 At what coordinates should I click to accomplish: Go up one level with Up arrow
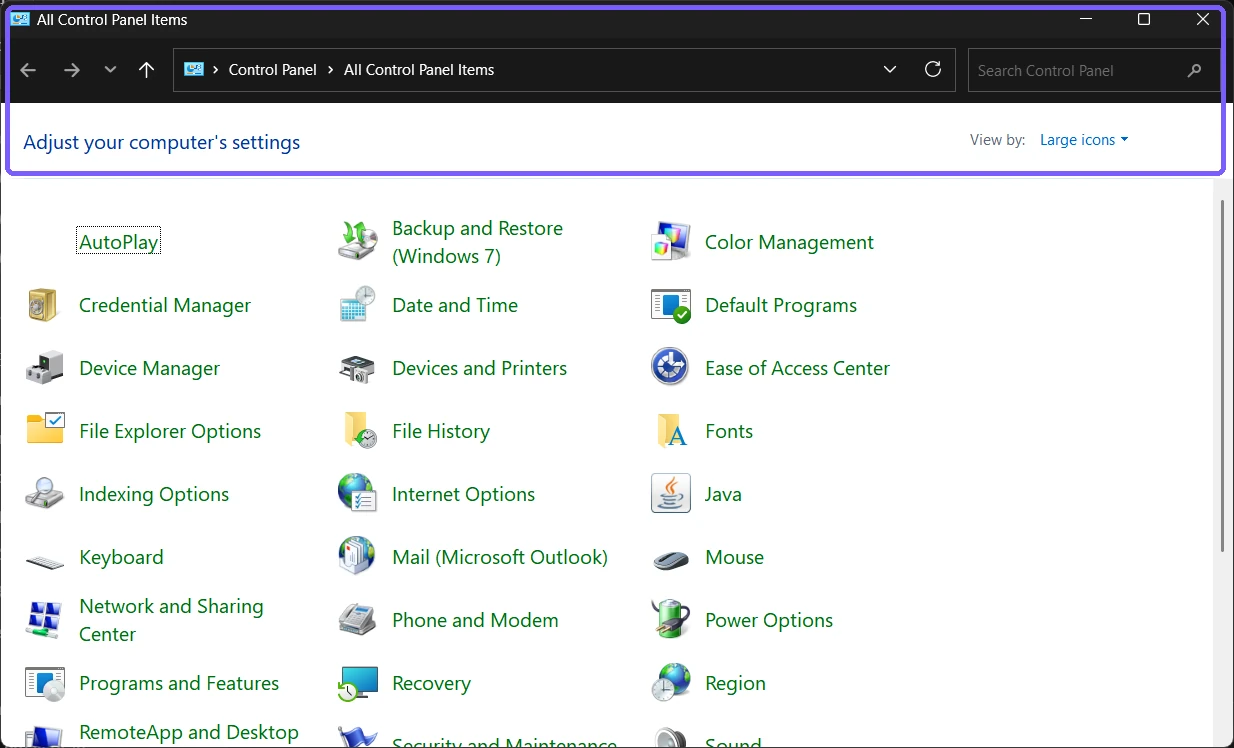(147, 70)
